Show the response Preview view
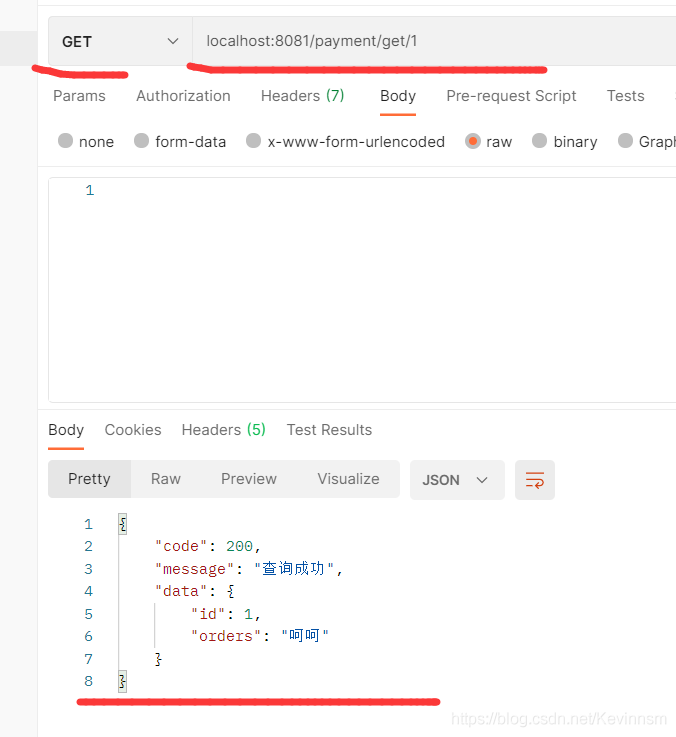 click(x=249, y=479)
